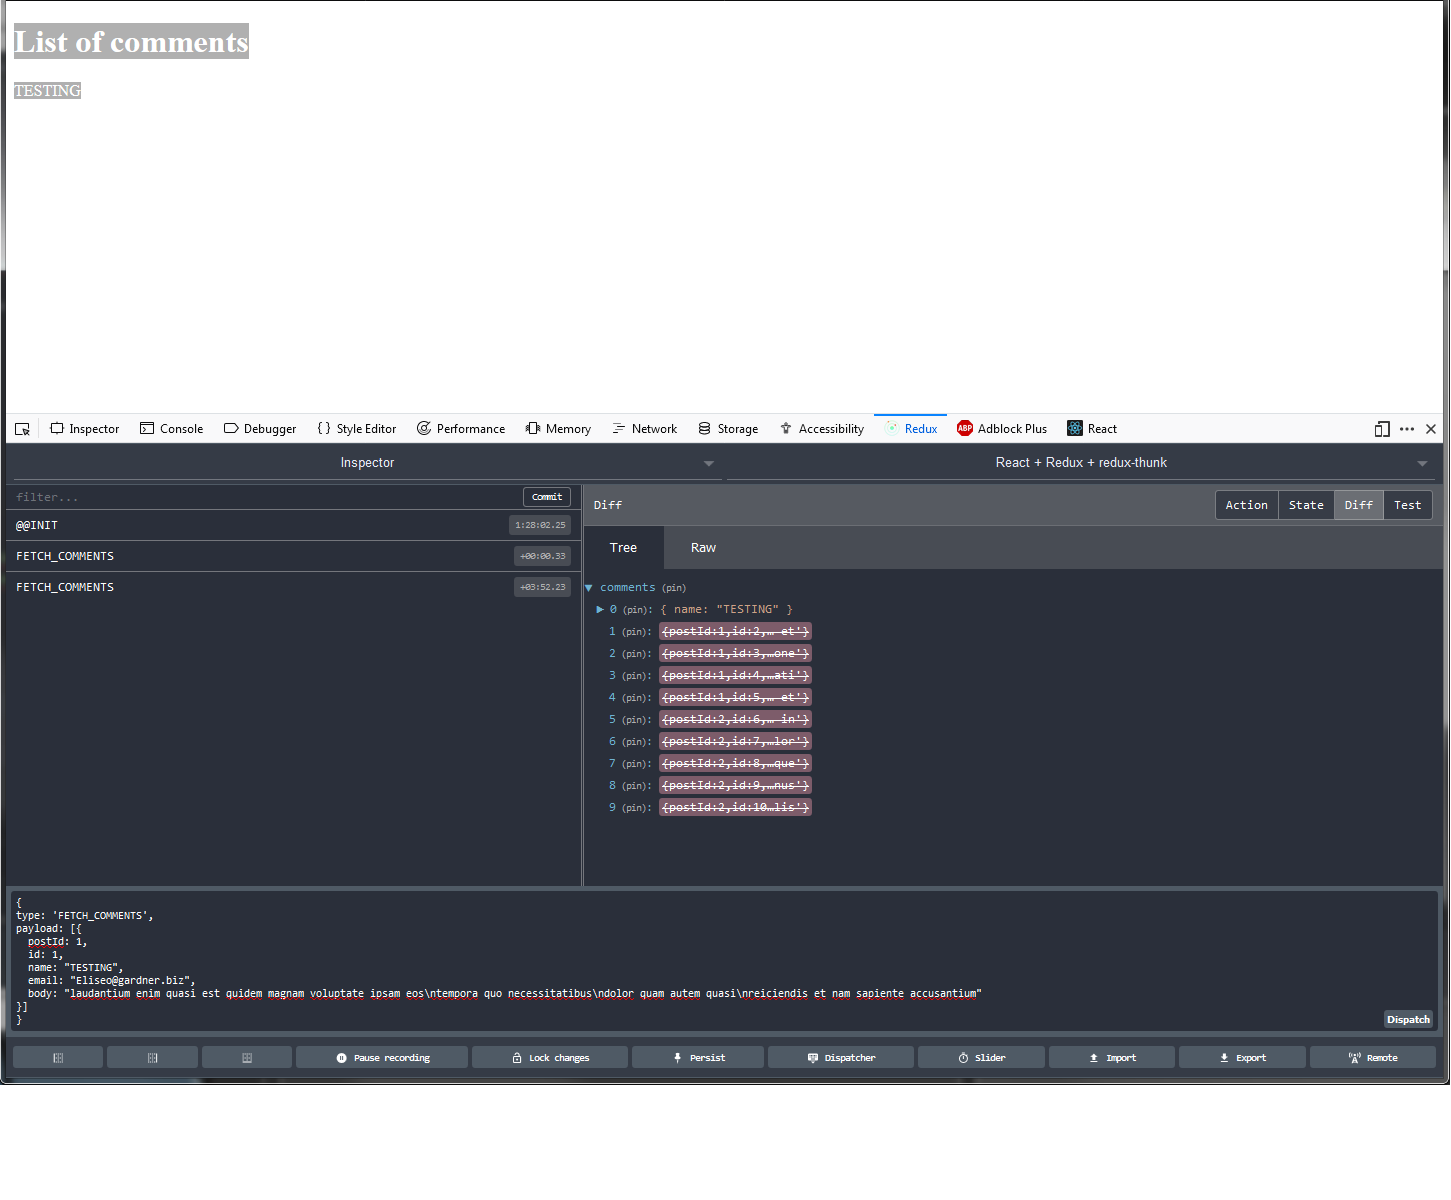The width and height of the screenshot is (1451, 1200).
Task: Select the FETCH_COMMENTS action at +00:00.33
Action: [293, 556]
